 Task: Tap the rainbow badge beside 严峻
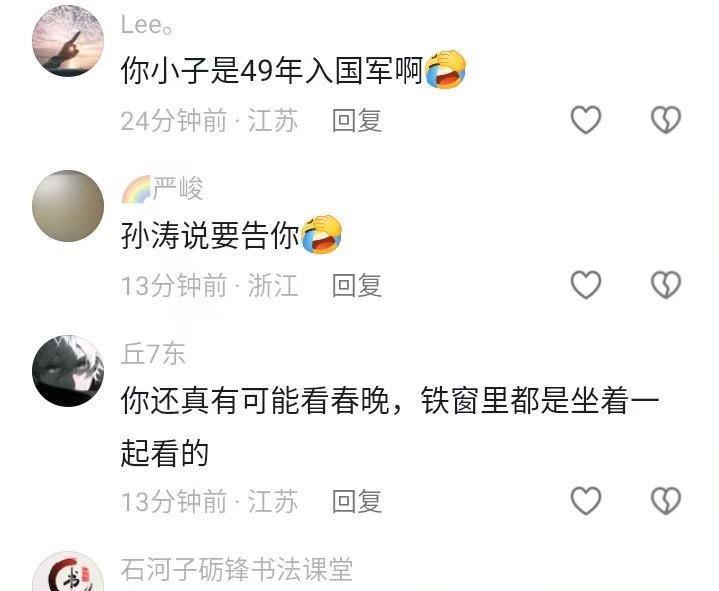(136, 189)
